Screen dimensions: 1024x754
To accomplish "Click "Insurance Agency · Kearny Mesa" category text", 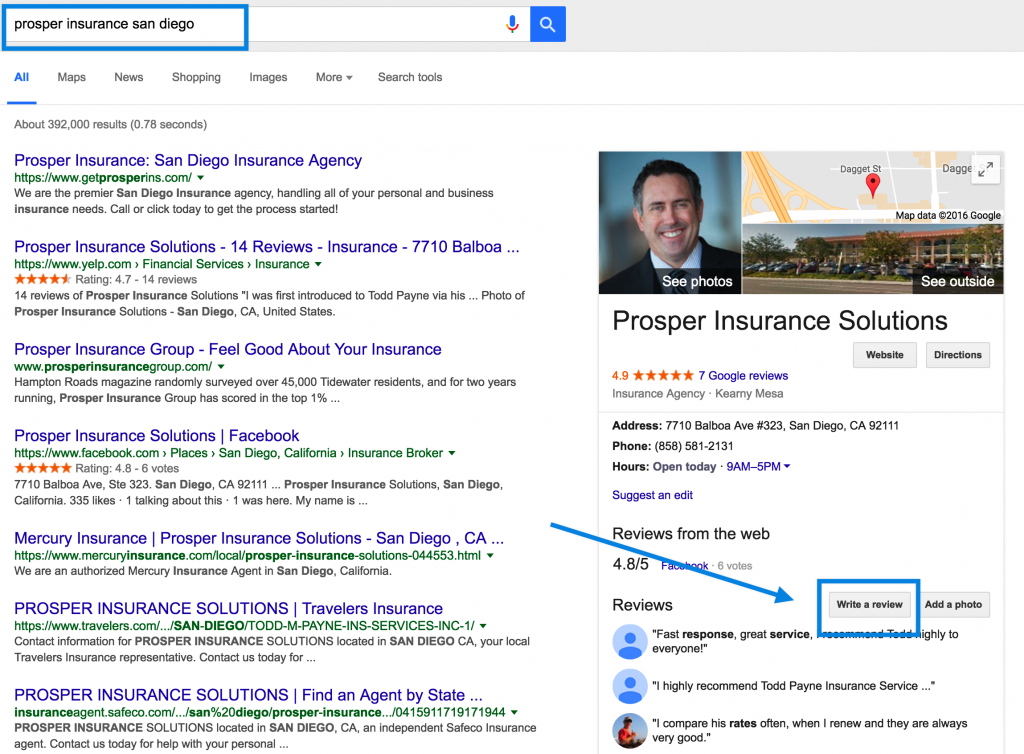I will pyautogui.click(x=697, y=394).
